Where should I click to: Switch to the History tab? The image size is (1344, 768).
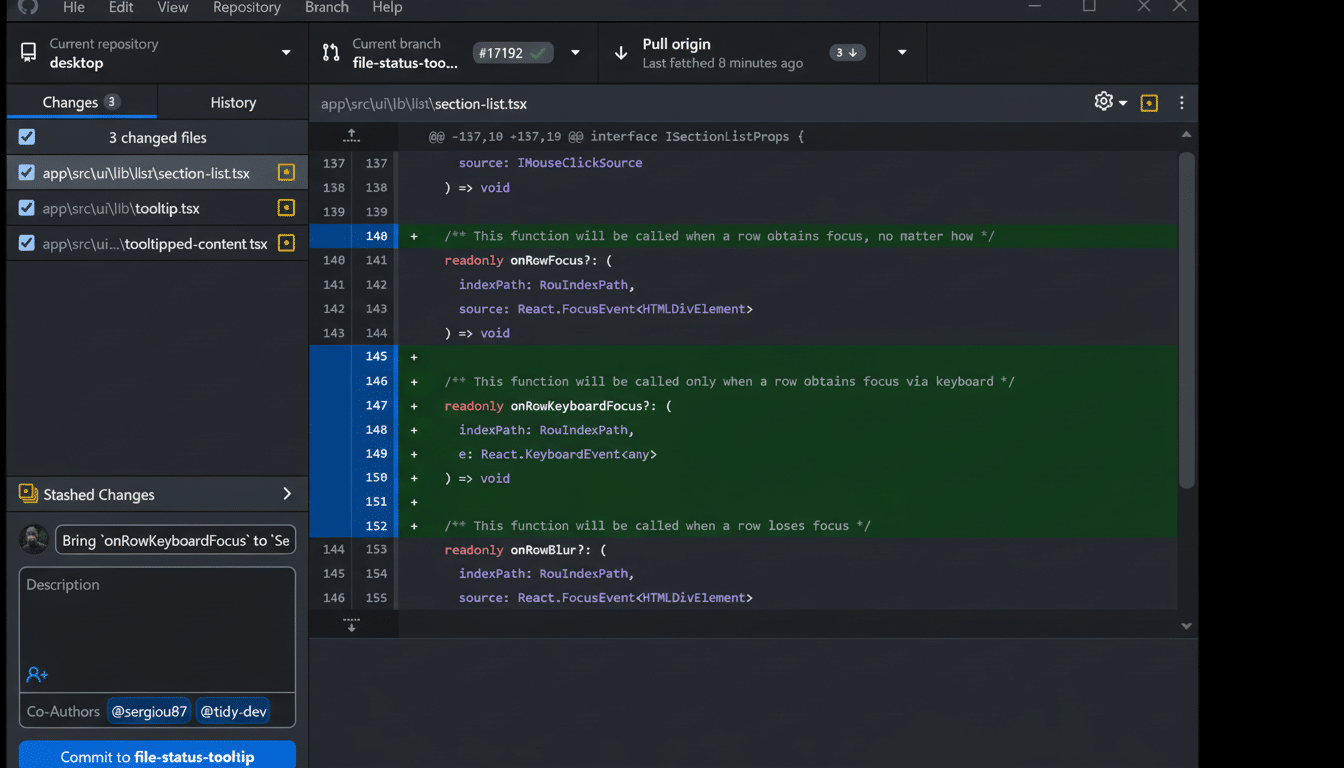pyautogui.click(x=232, y=102)
